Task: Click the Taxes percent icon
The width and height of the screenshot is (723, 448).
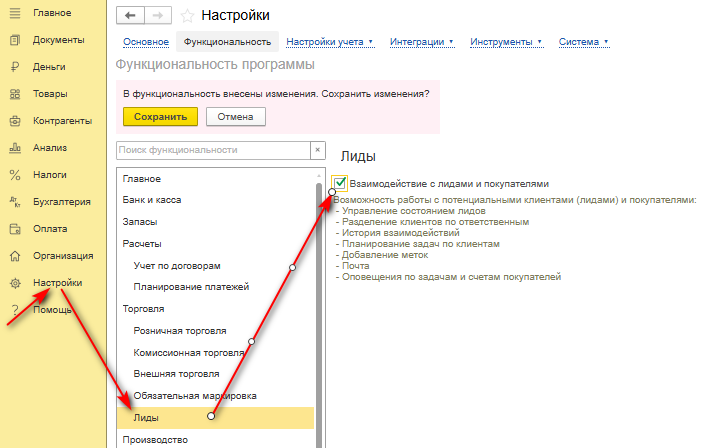Action: pos(15,174)
